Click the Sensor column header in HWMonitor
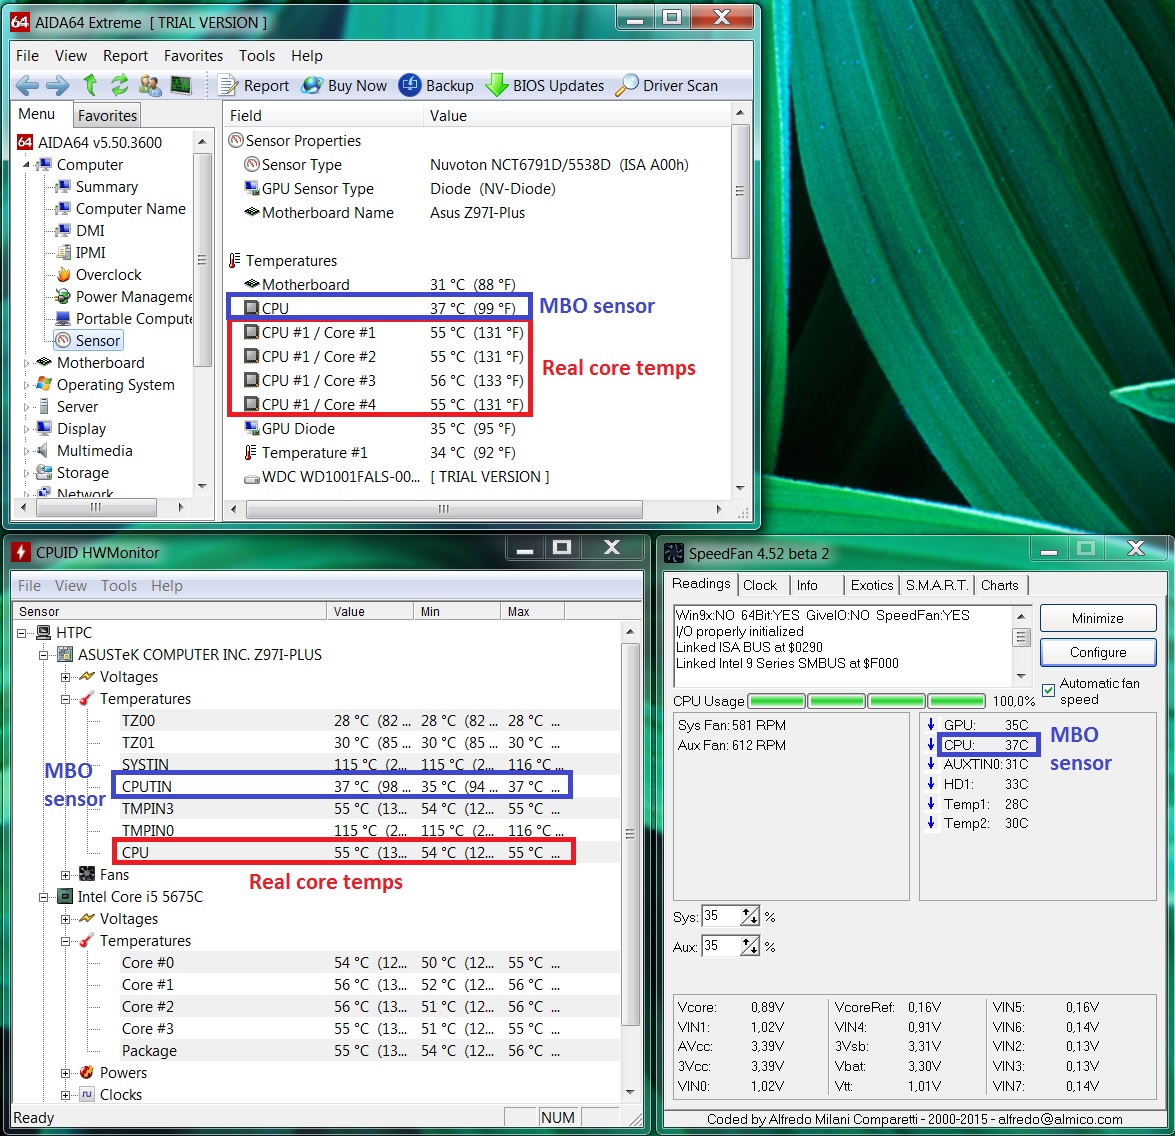 click(170, 611)
